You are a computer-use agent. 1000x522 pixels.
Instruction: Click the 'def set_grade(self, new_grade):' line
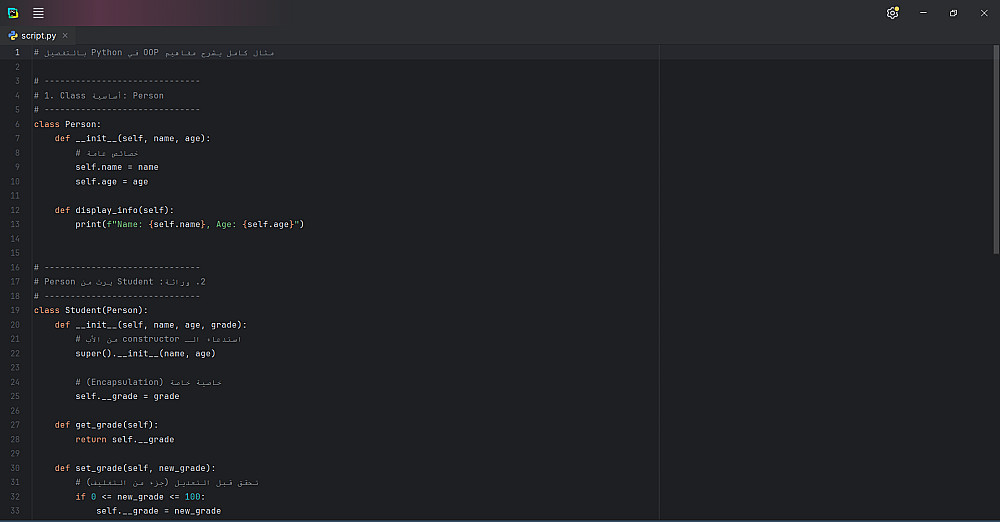tap(135, 468)
